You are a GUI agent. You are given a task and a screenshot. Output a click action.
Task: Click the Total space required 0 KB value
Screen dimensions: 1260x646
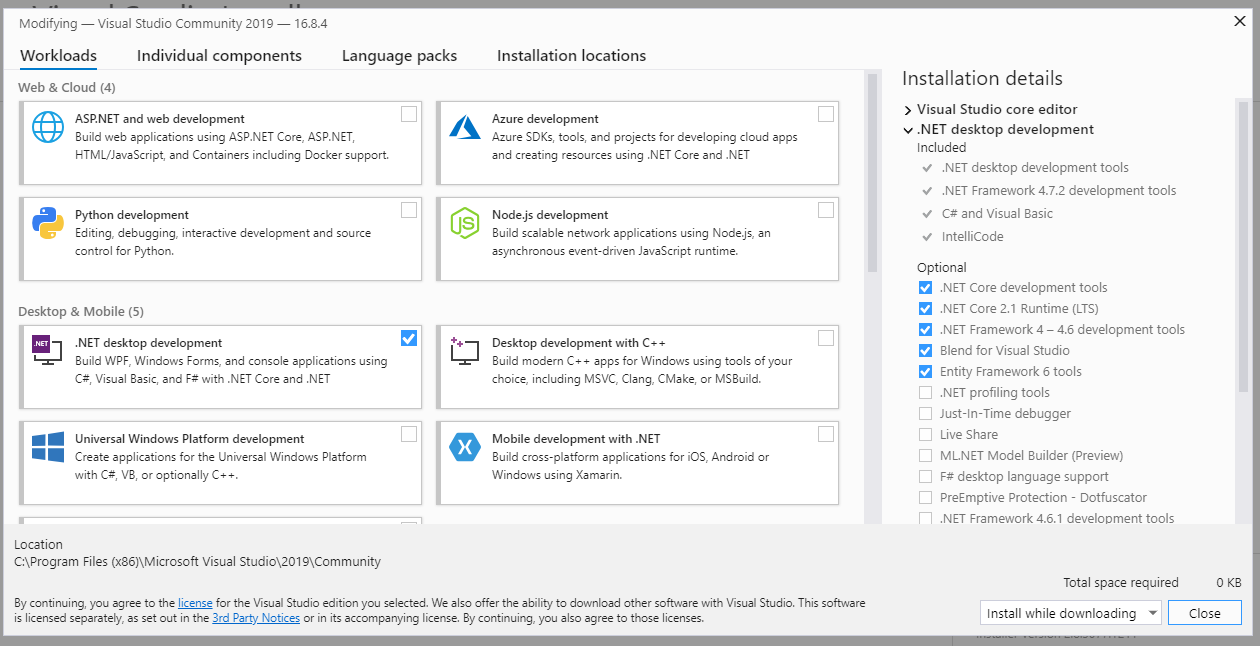tap(1229, 583)
